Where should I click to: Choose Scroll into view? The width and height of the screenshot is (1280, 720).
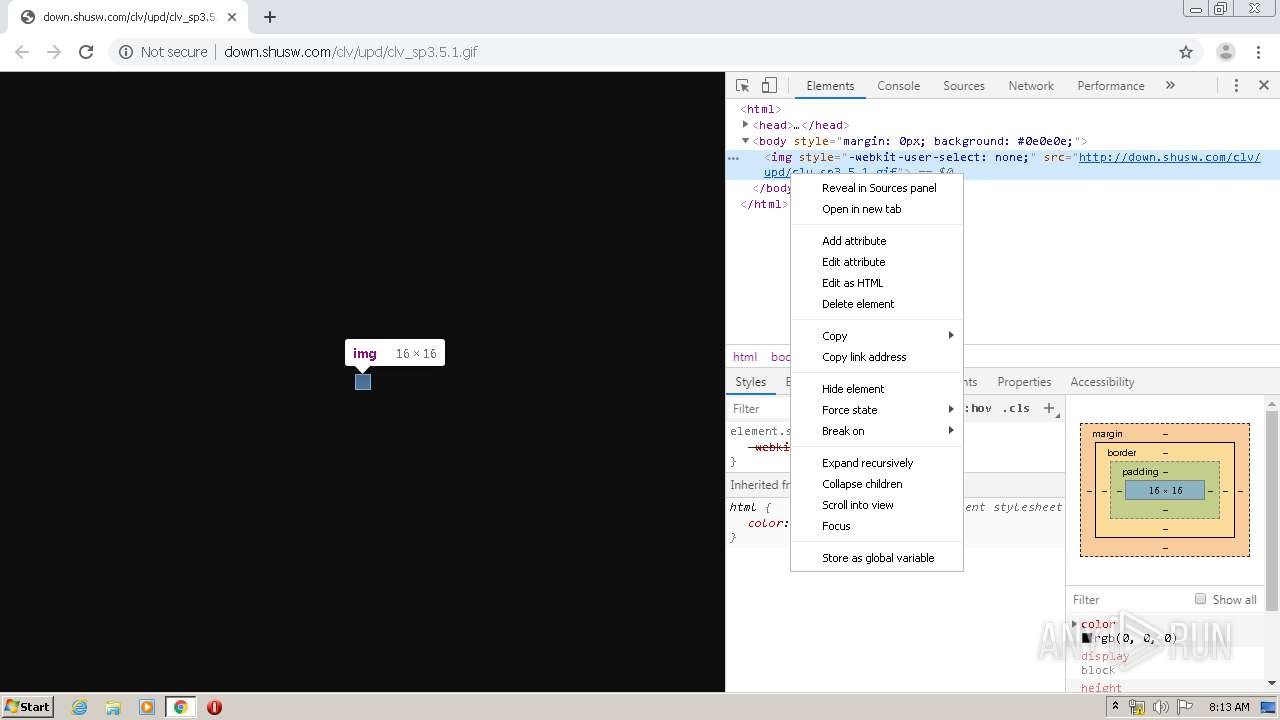click(877, 505)
